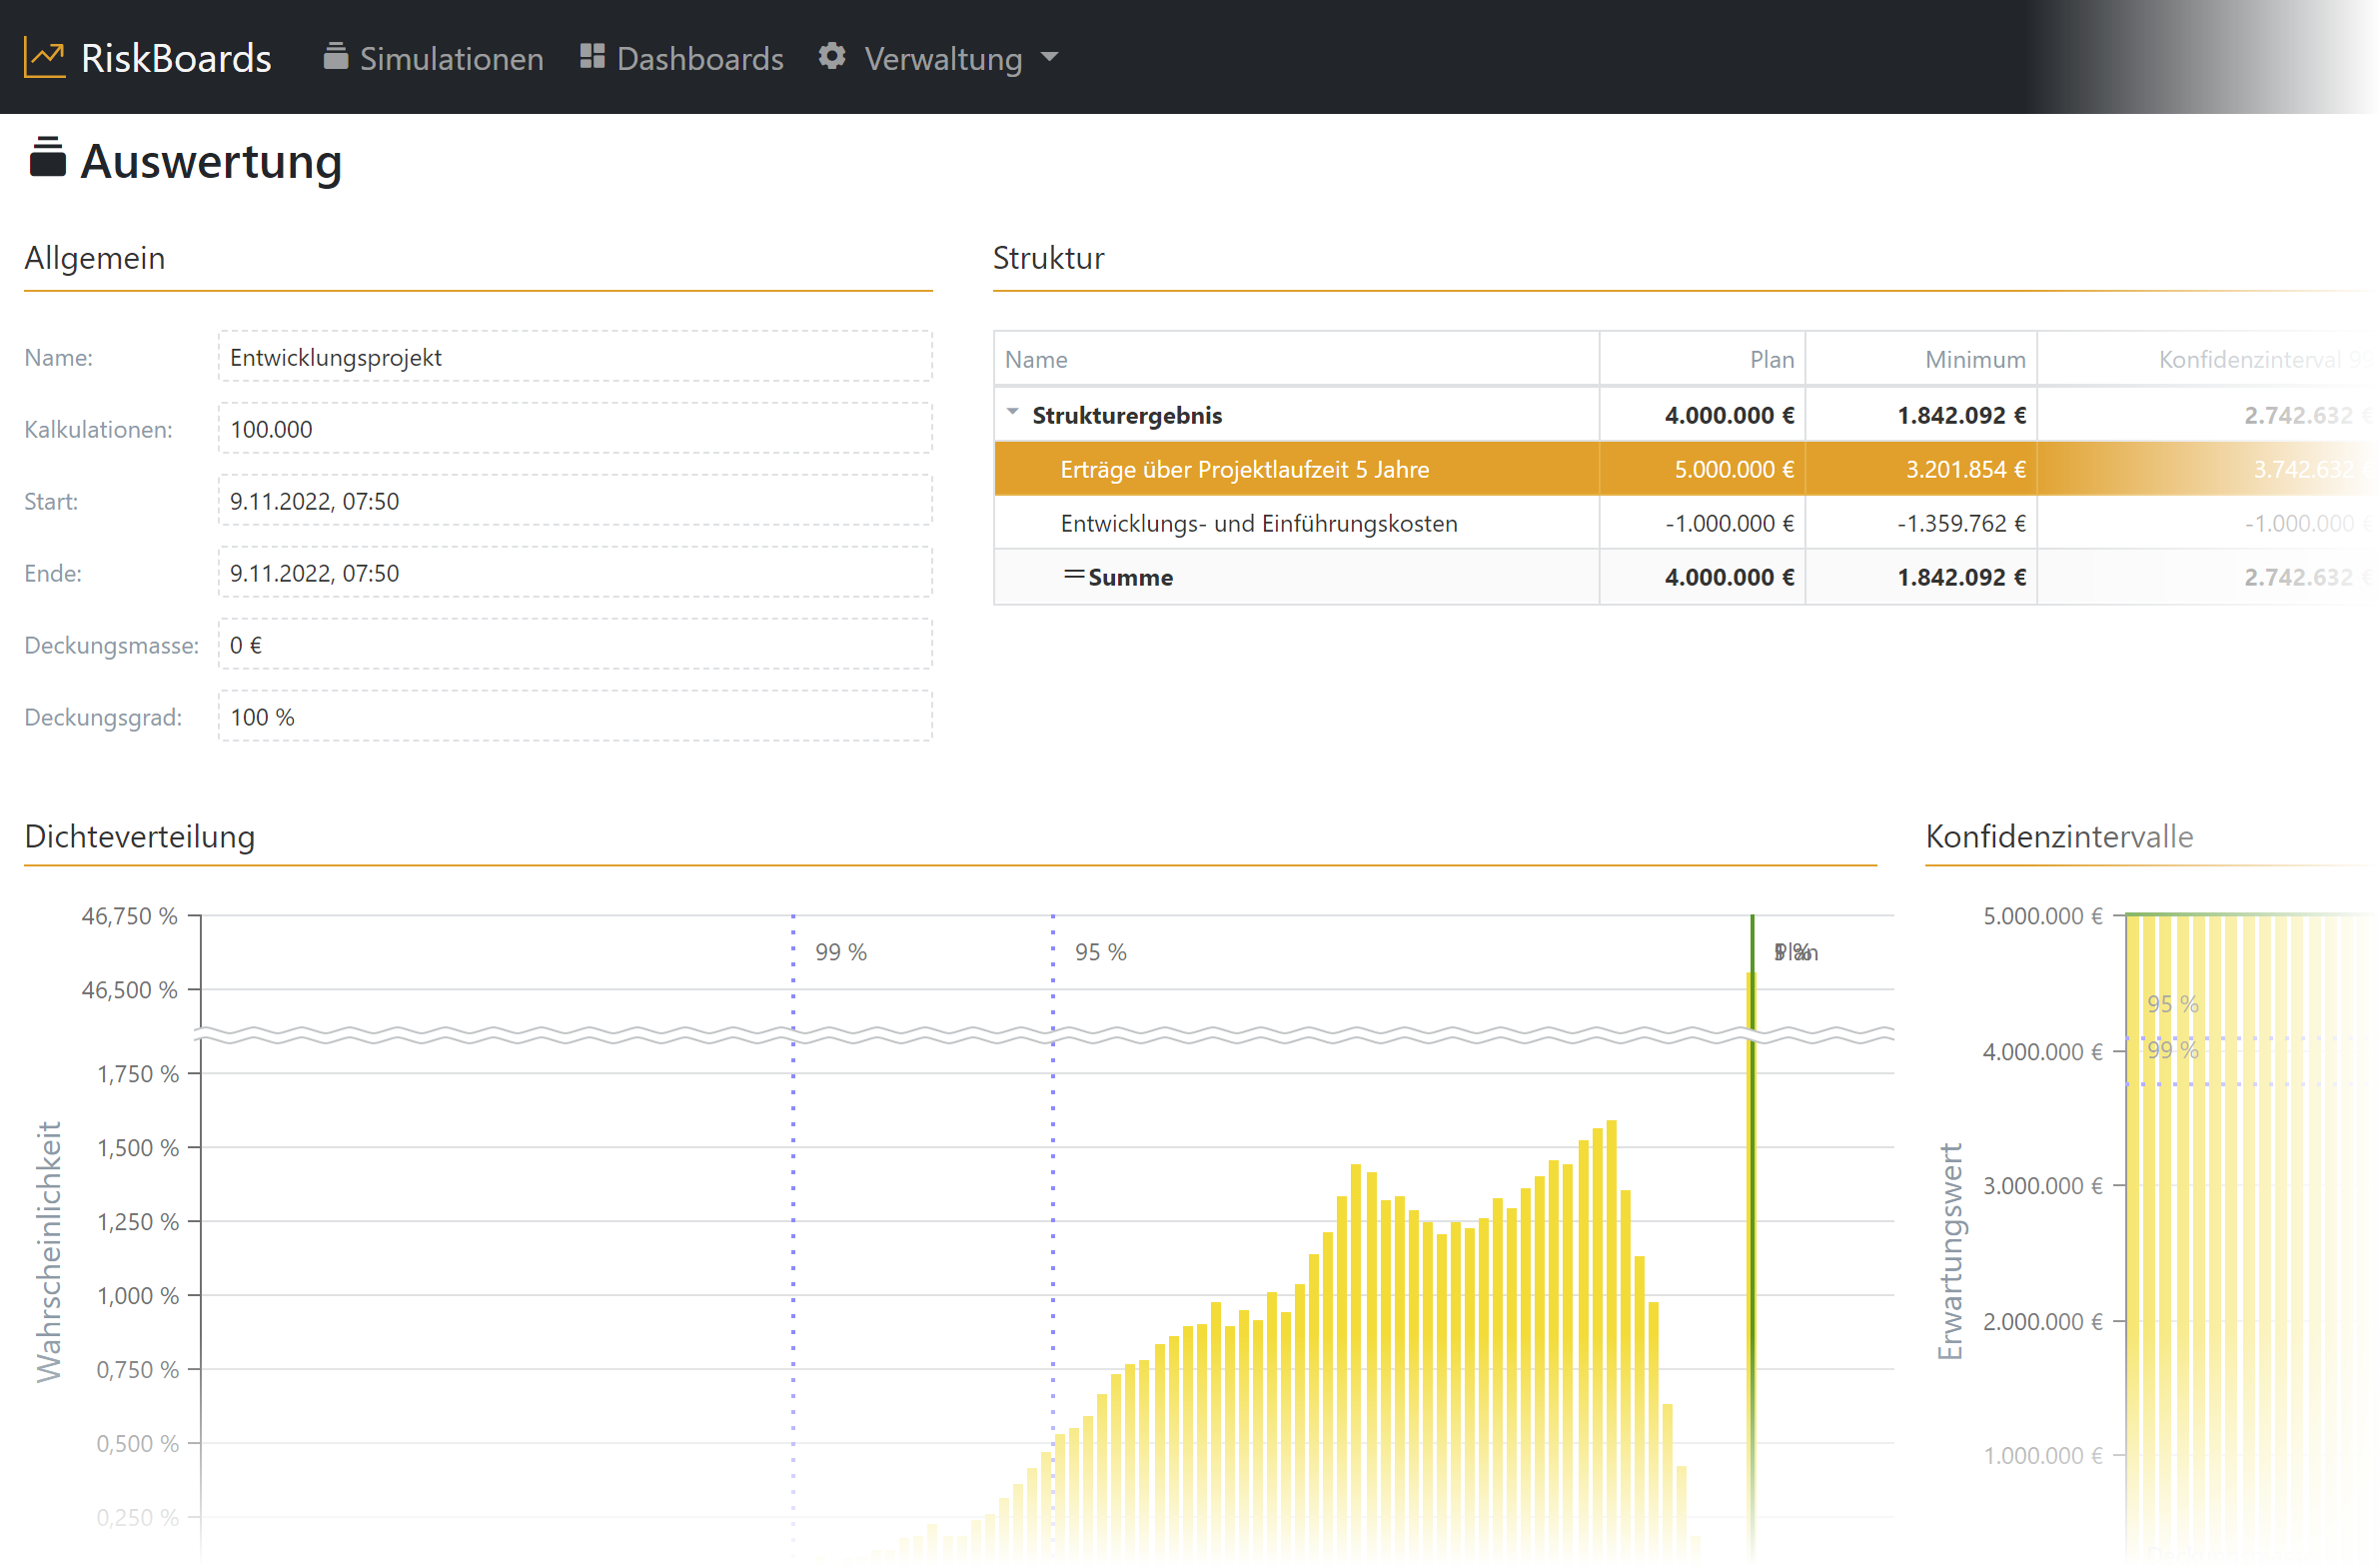
Task: Open the Verwaltung dropdown caret
Action: 1049,58
